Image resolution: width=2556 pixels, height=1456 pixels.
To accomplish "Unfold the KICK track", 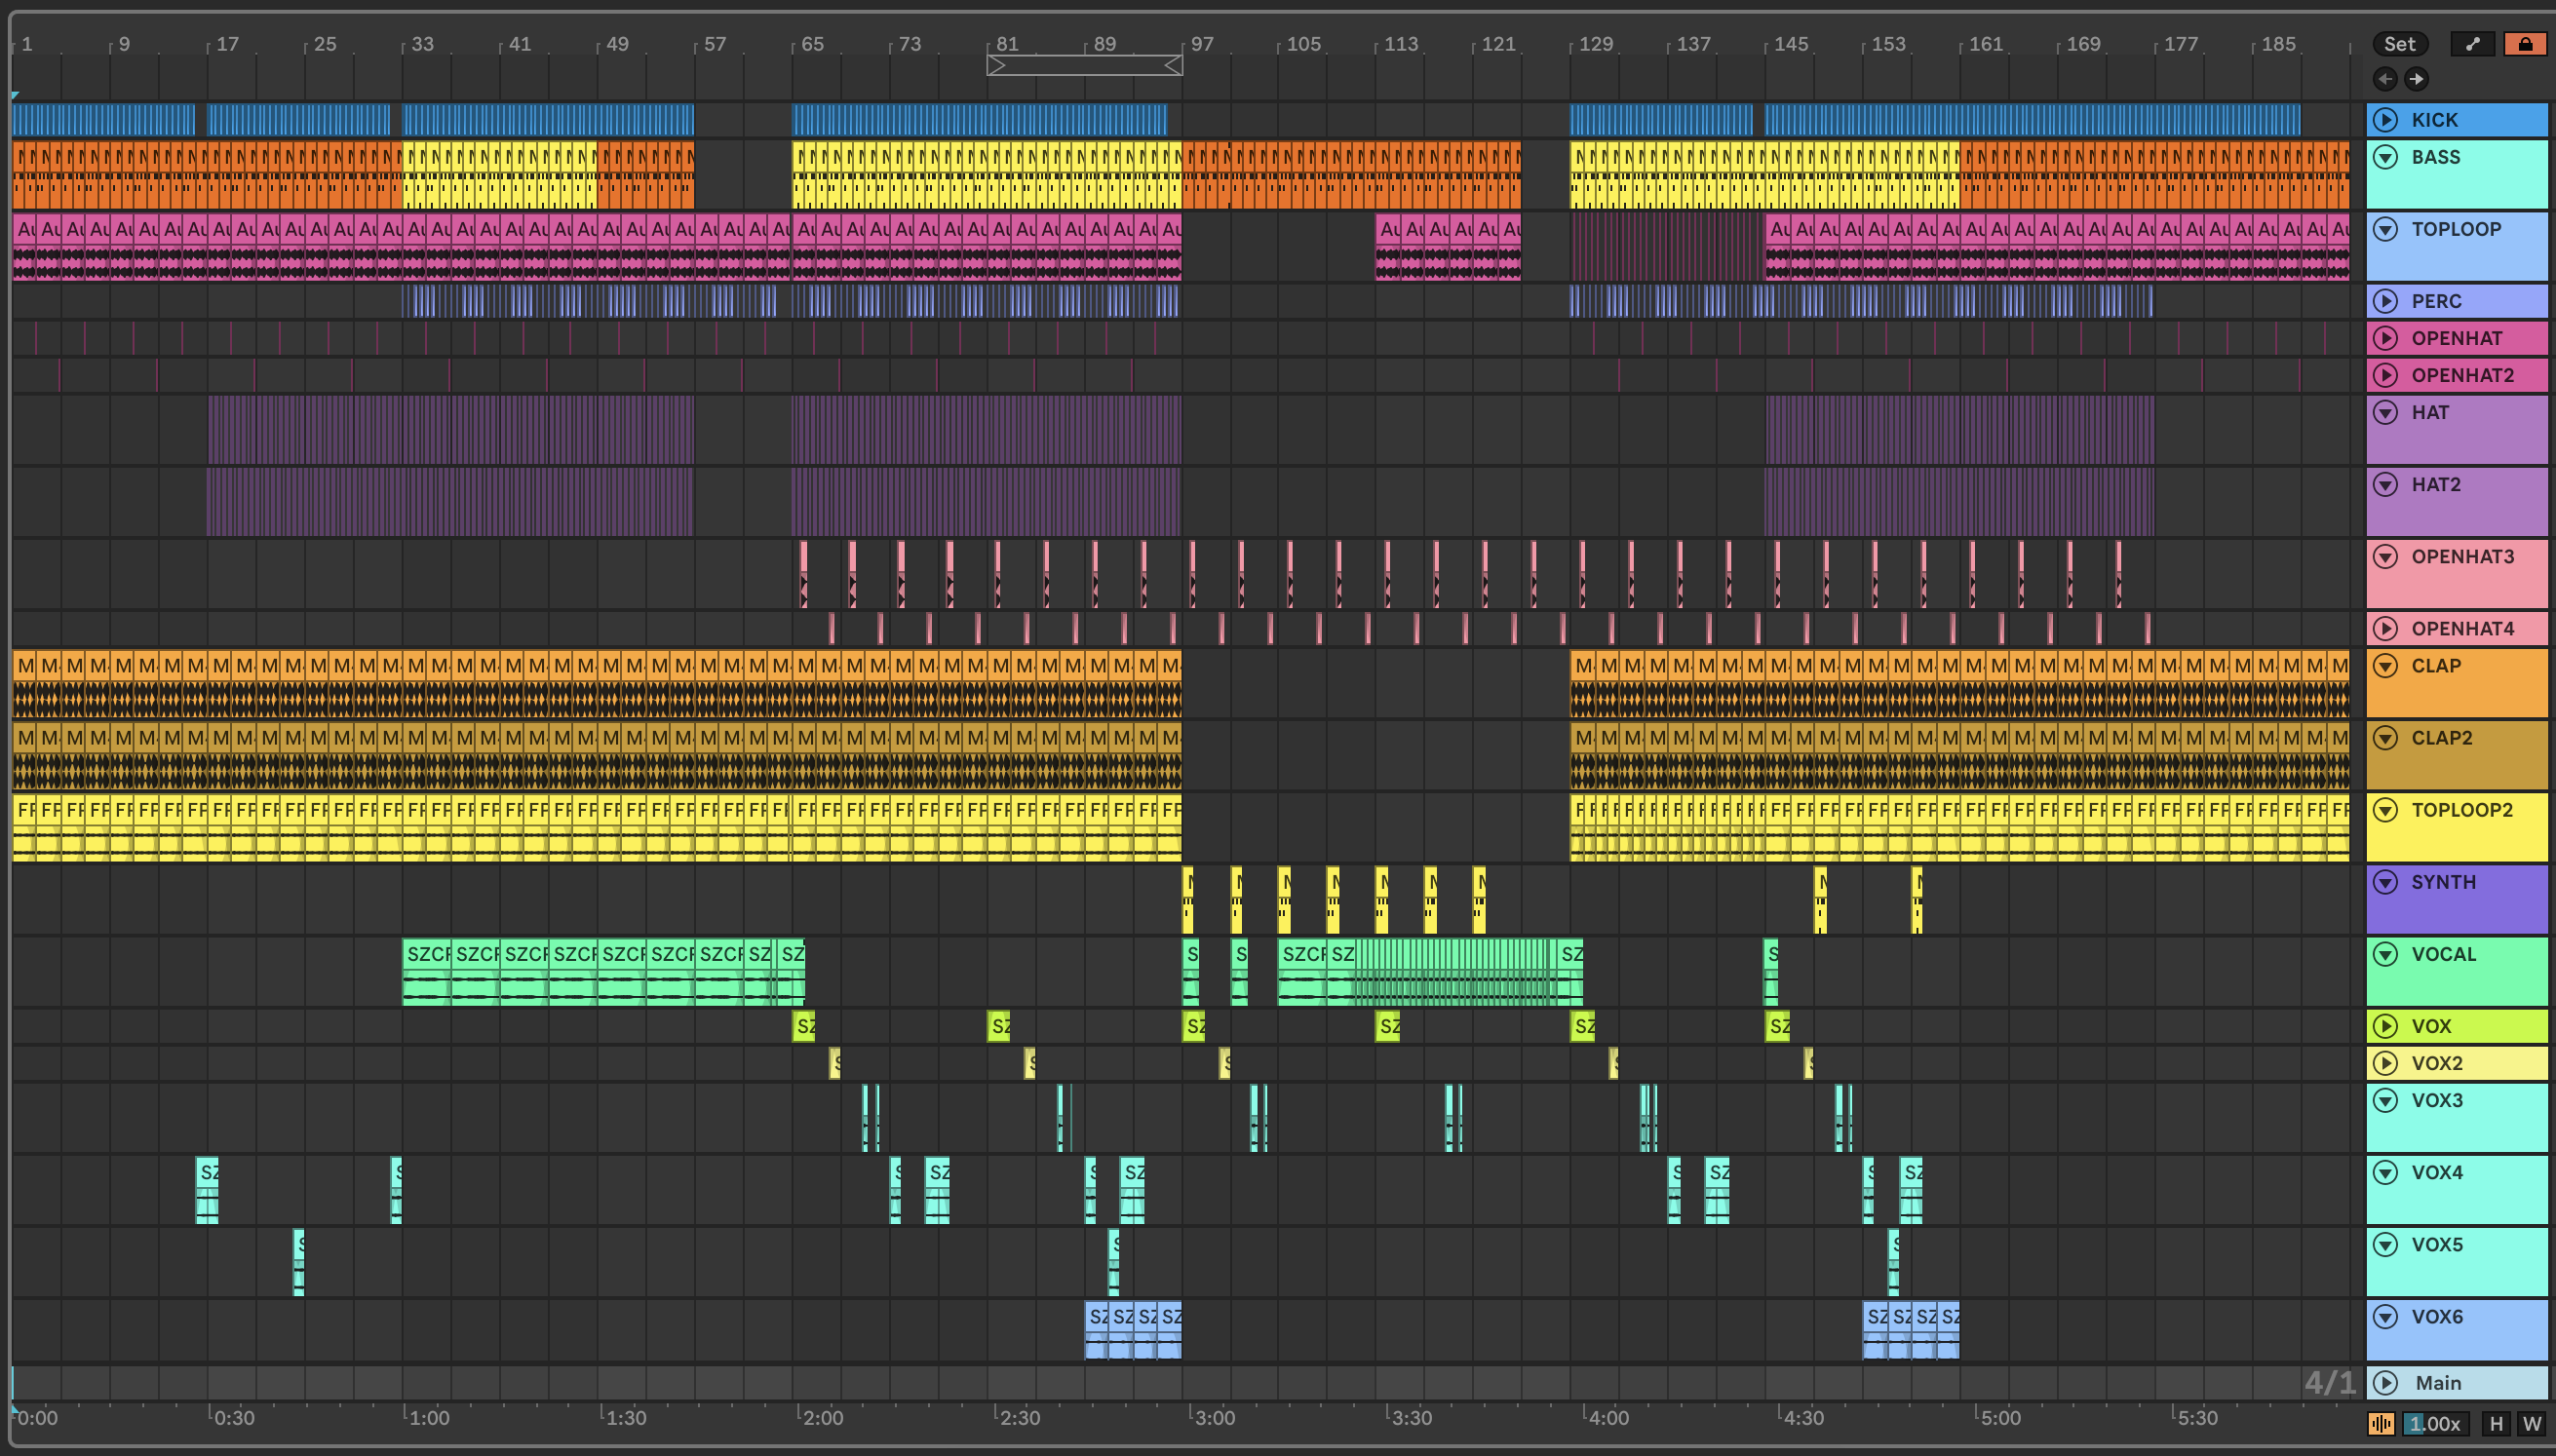I will click(x=2385, y=120).
